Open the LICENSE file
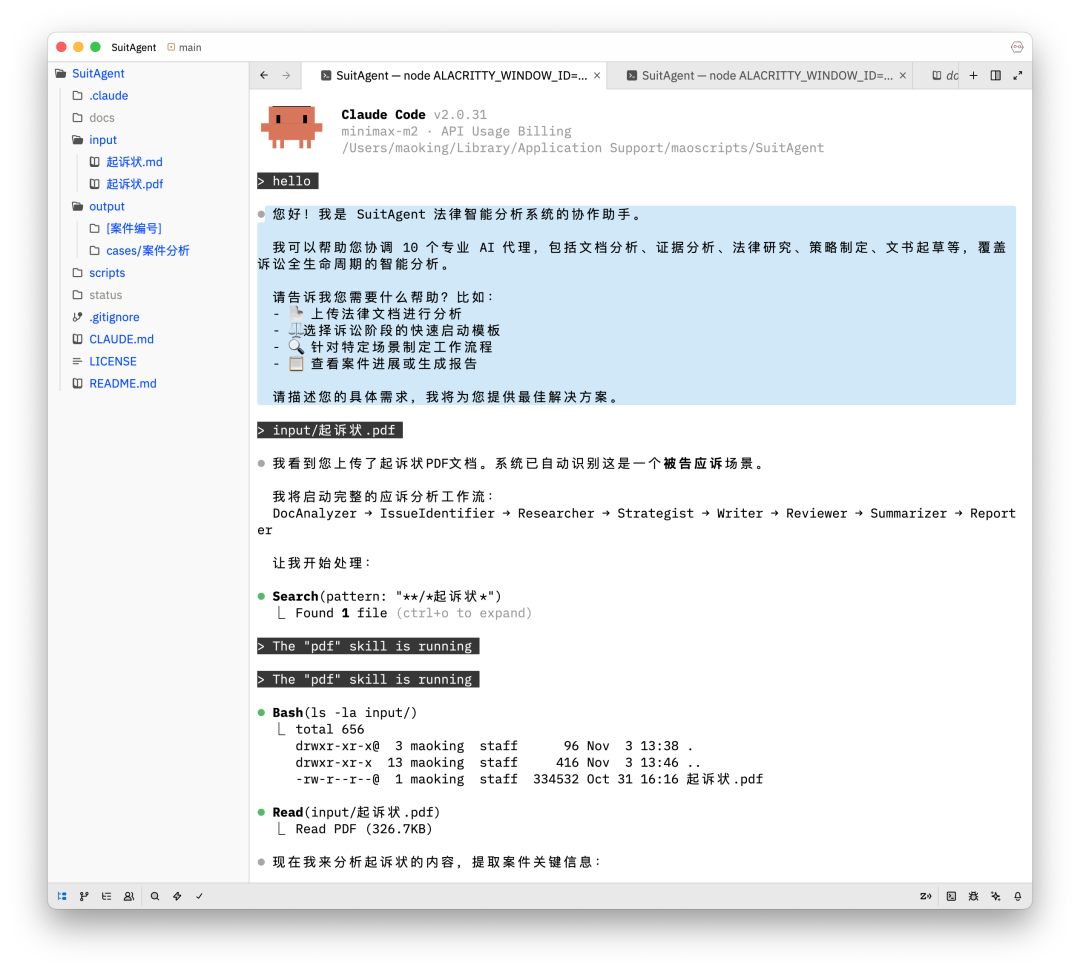The image size is (1080, 972). point(112,361)
